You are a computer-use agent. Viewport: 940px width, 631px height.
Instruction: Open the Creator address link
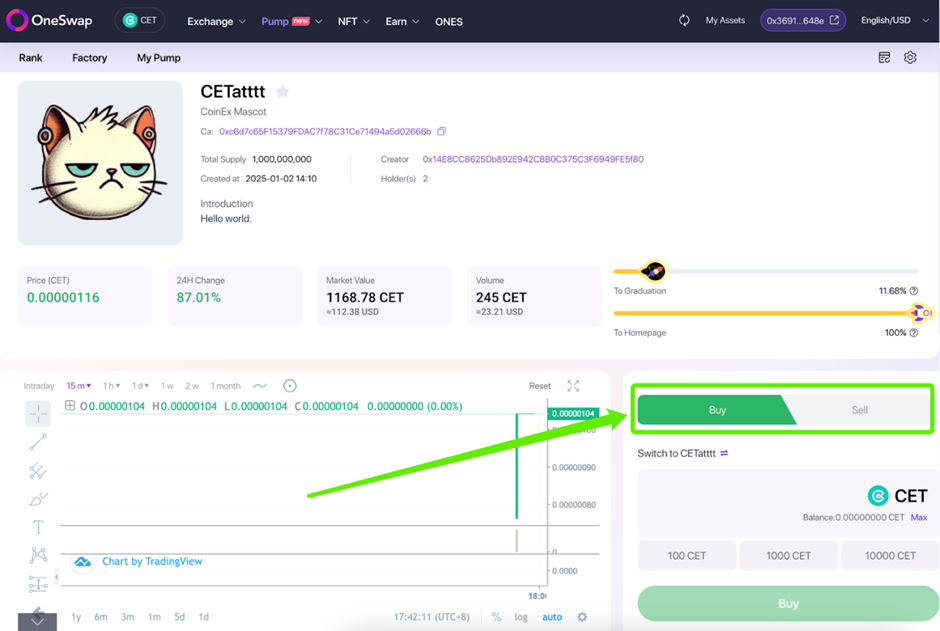[x=533, y=159]
